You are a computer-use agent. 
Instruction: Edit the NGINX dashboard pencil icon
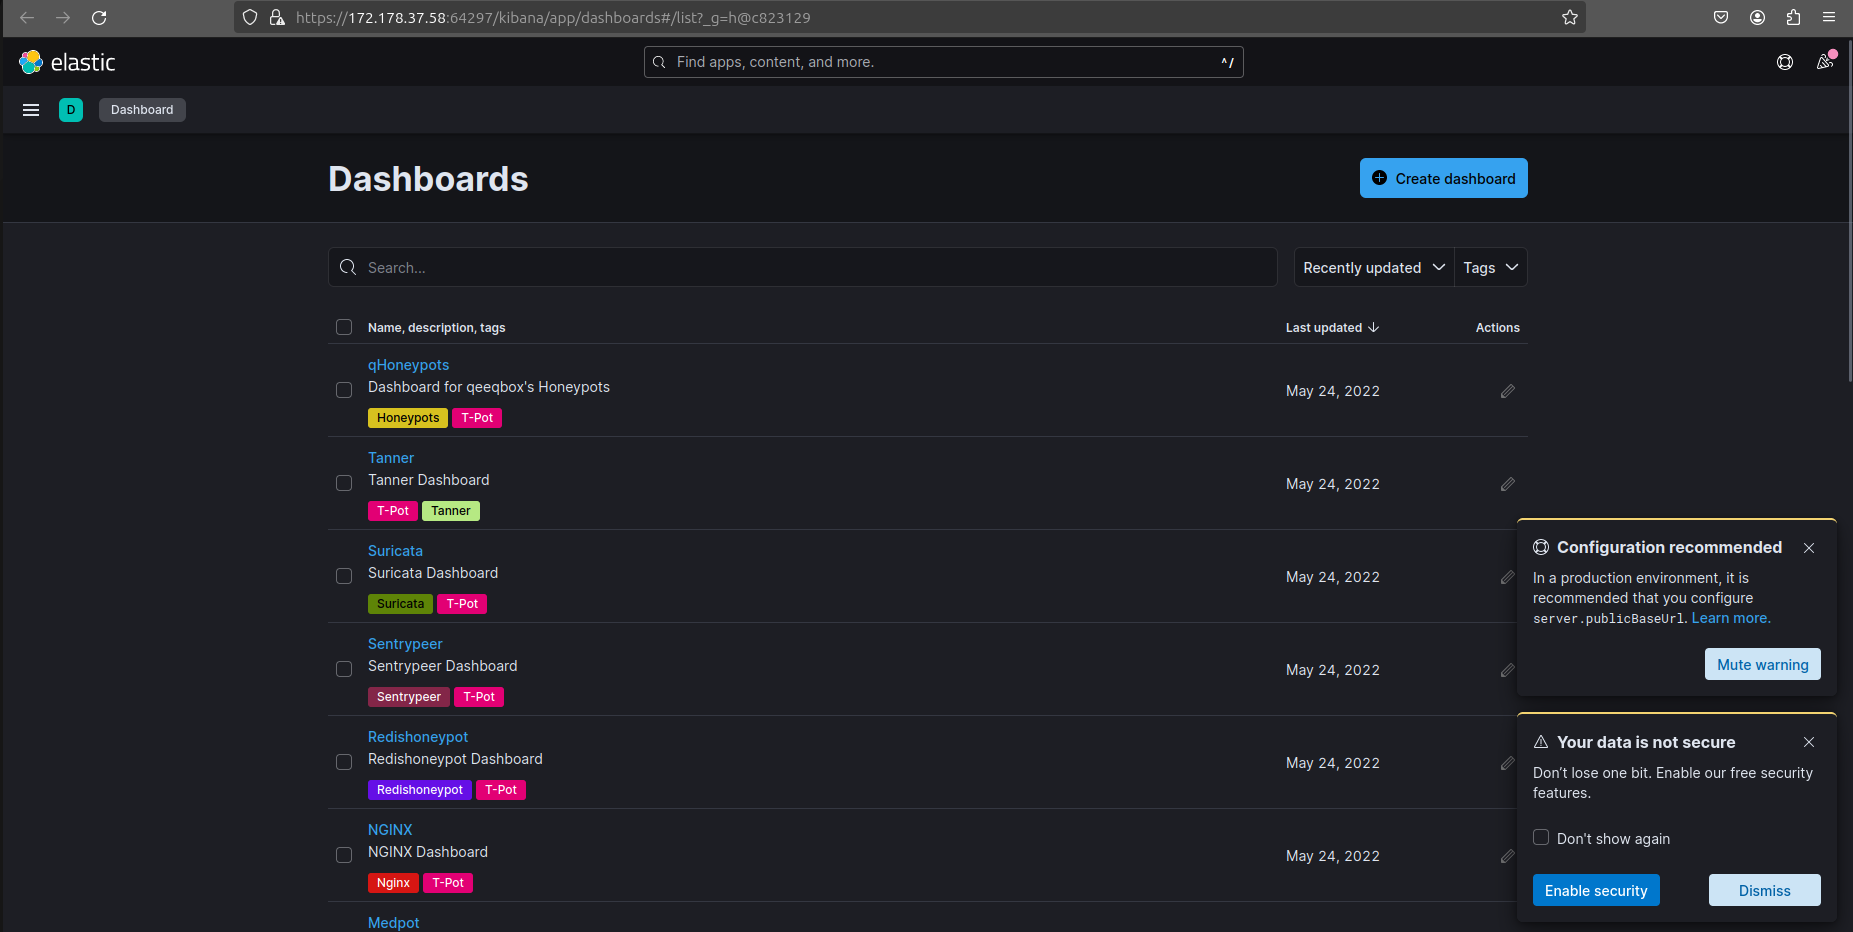tap(1507, 856)
